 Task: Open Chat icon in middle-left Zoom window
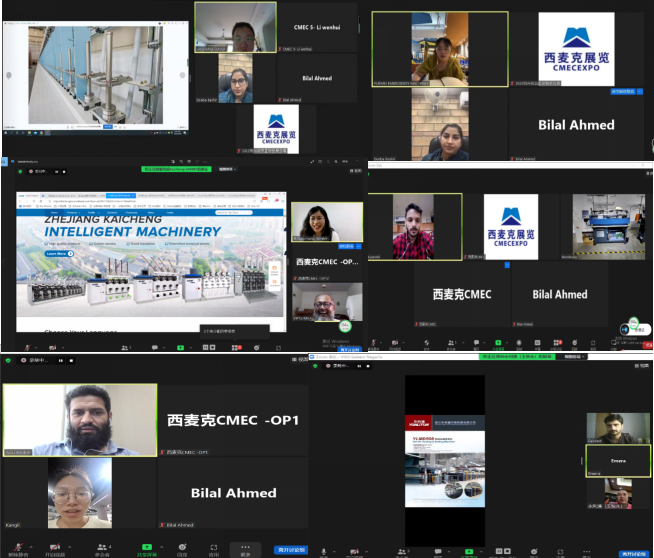(x=155, y=347)
